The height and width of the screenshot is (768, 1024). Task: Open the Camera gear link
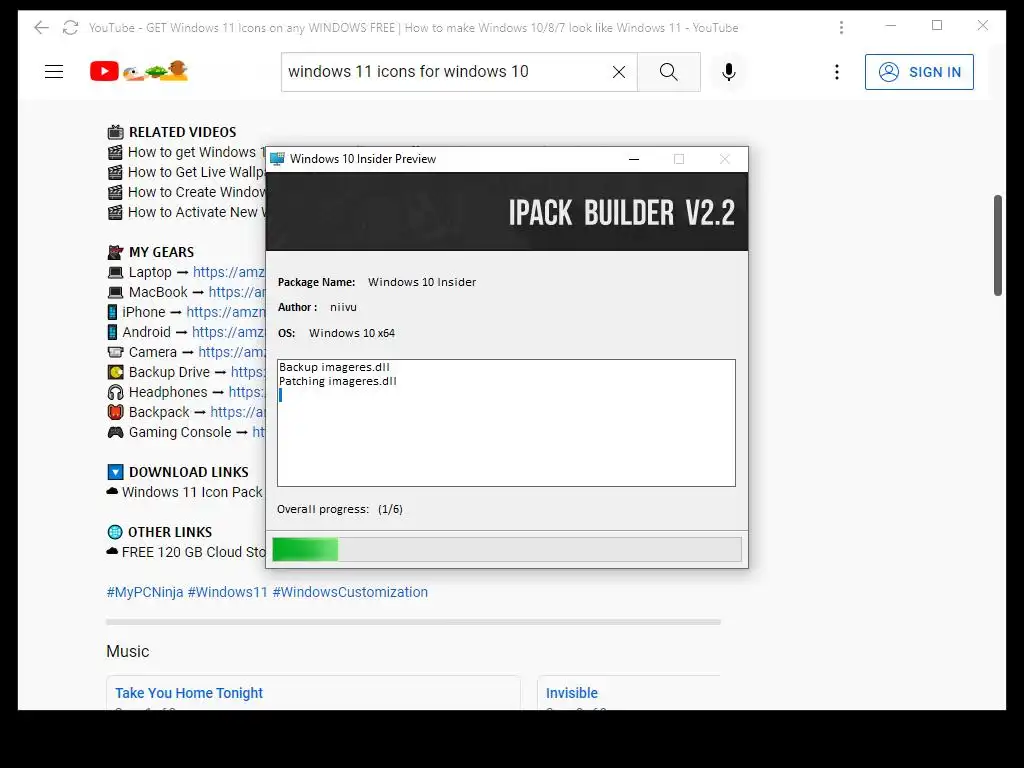(x=232, y=352)
